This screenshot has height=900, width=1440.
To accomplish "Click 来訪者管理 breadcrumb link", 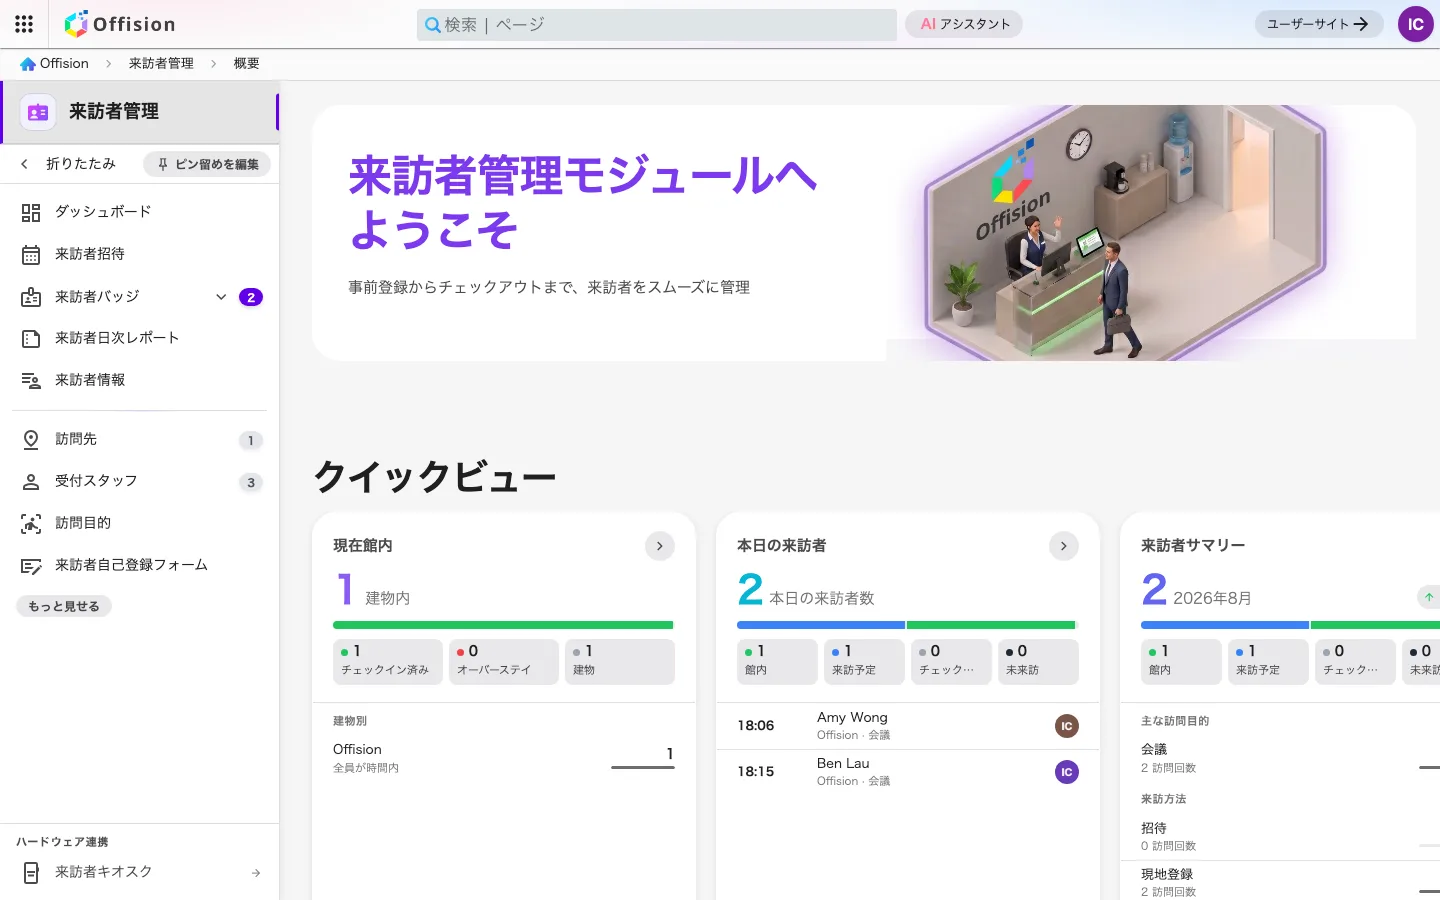I will 161,64.
